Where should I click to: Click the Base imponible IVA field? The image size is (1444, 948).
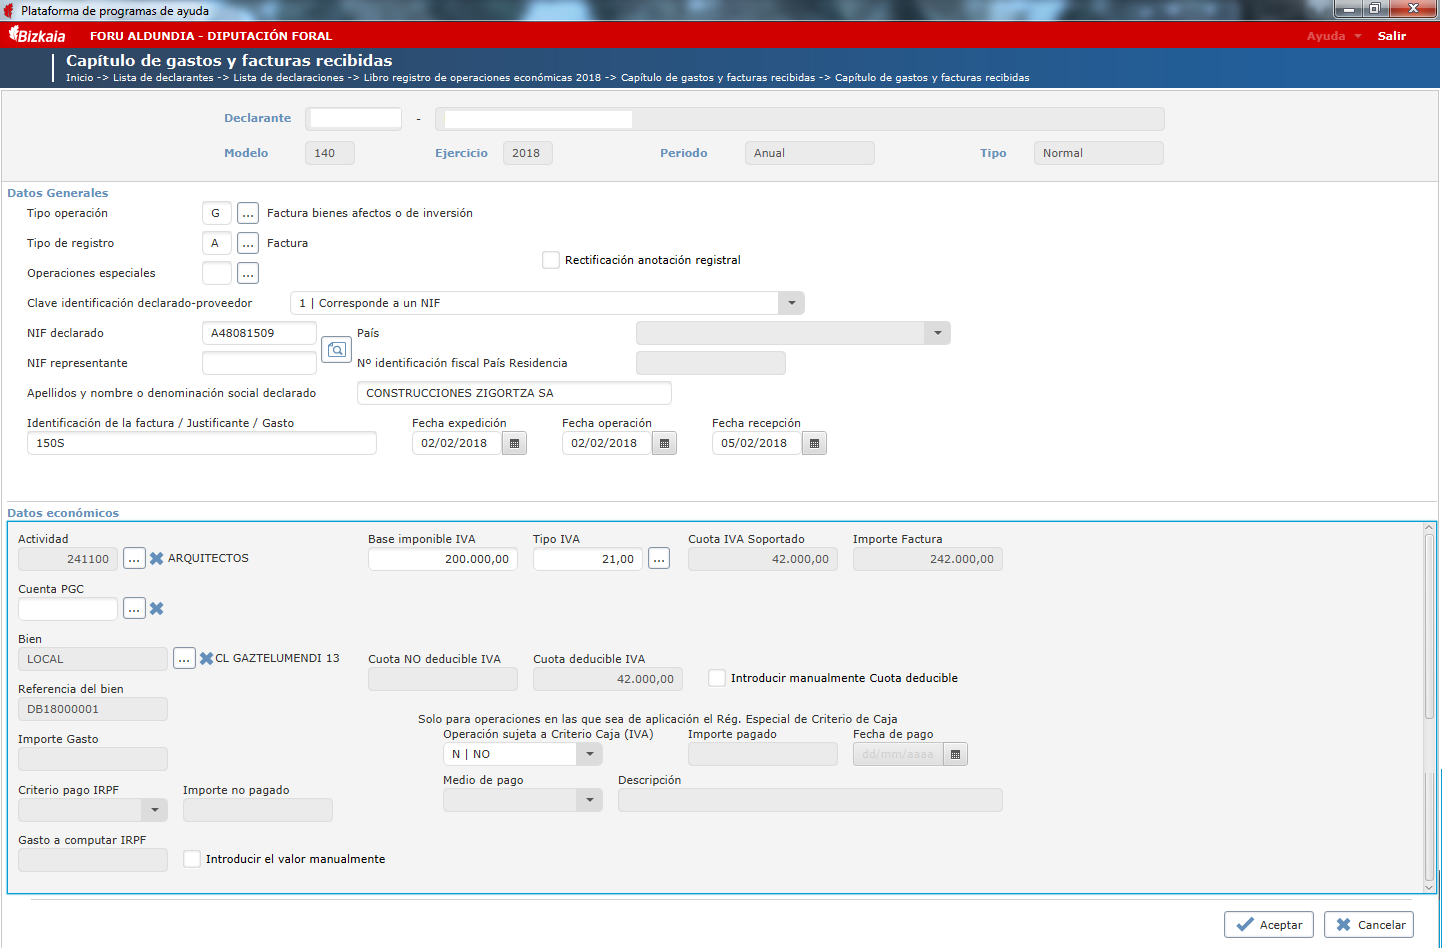tap(443, 559)
